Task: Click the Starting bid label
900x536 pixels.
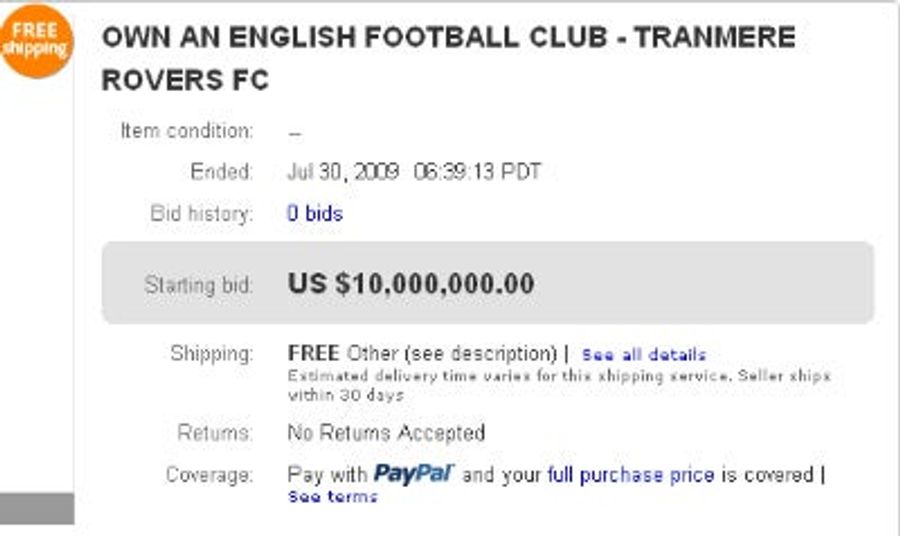Action: pyautogui.click(x=198, y=285)
